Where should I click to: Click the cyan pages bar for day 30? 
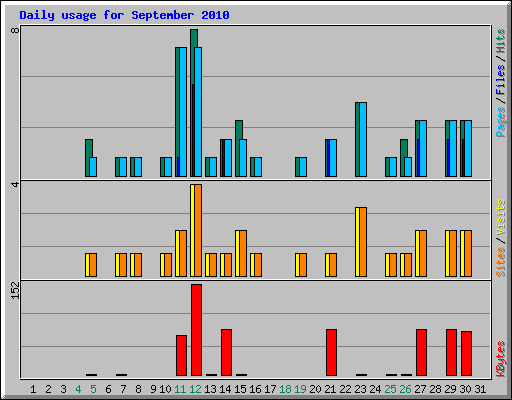click(x=468, y=149)
